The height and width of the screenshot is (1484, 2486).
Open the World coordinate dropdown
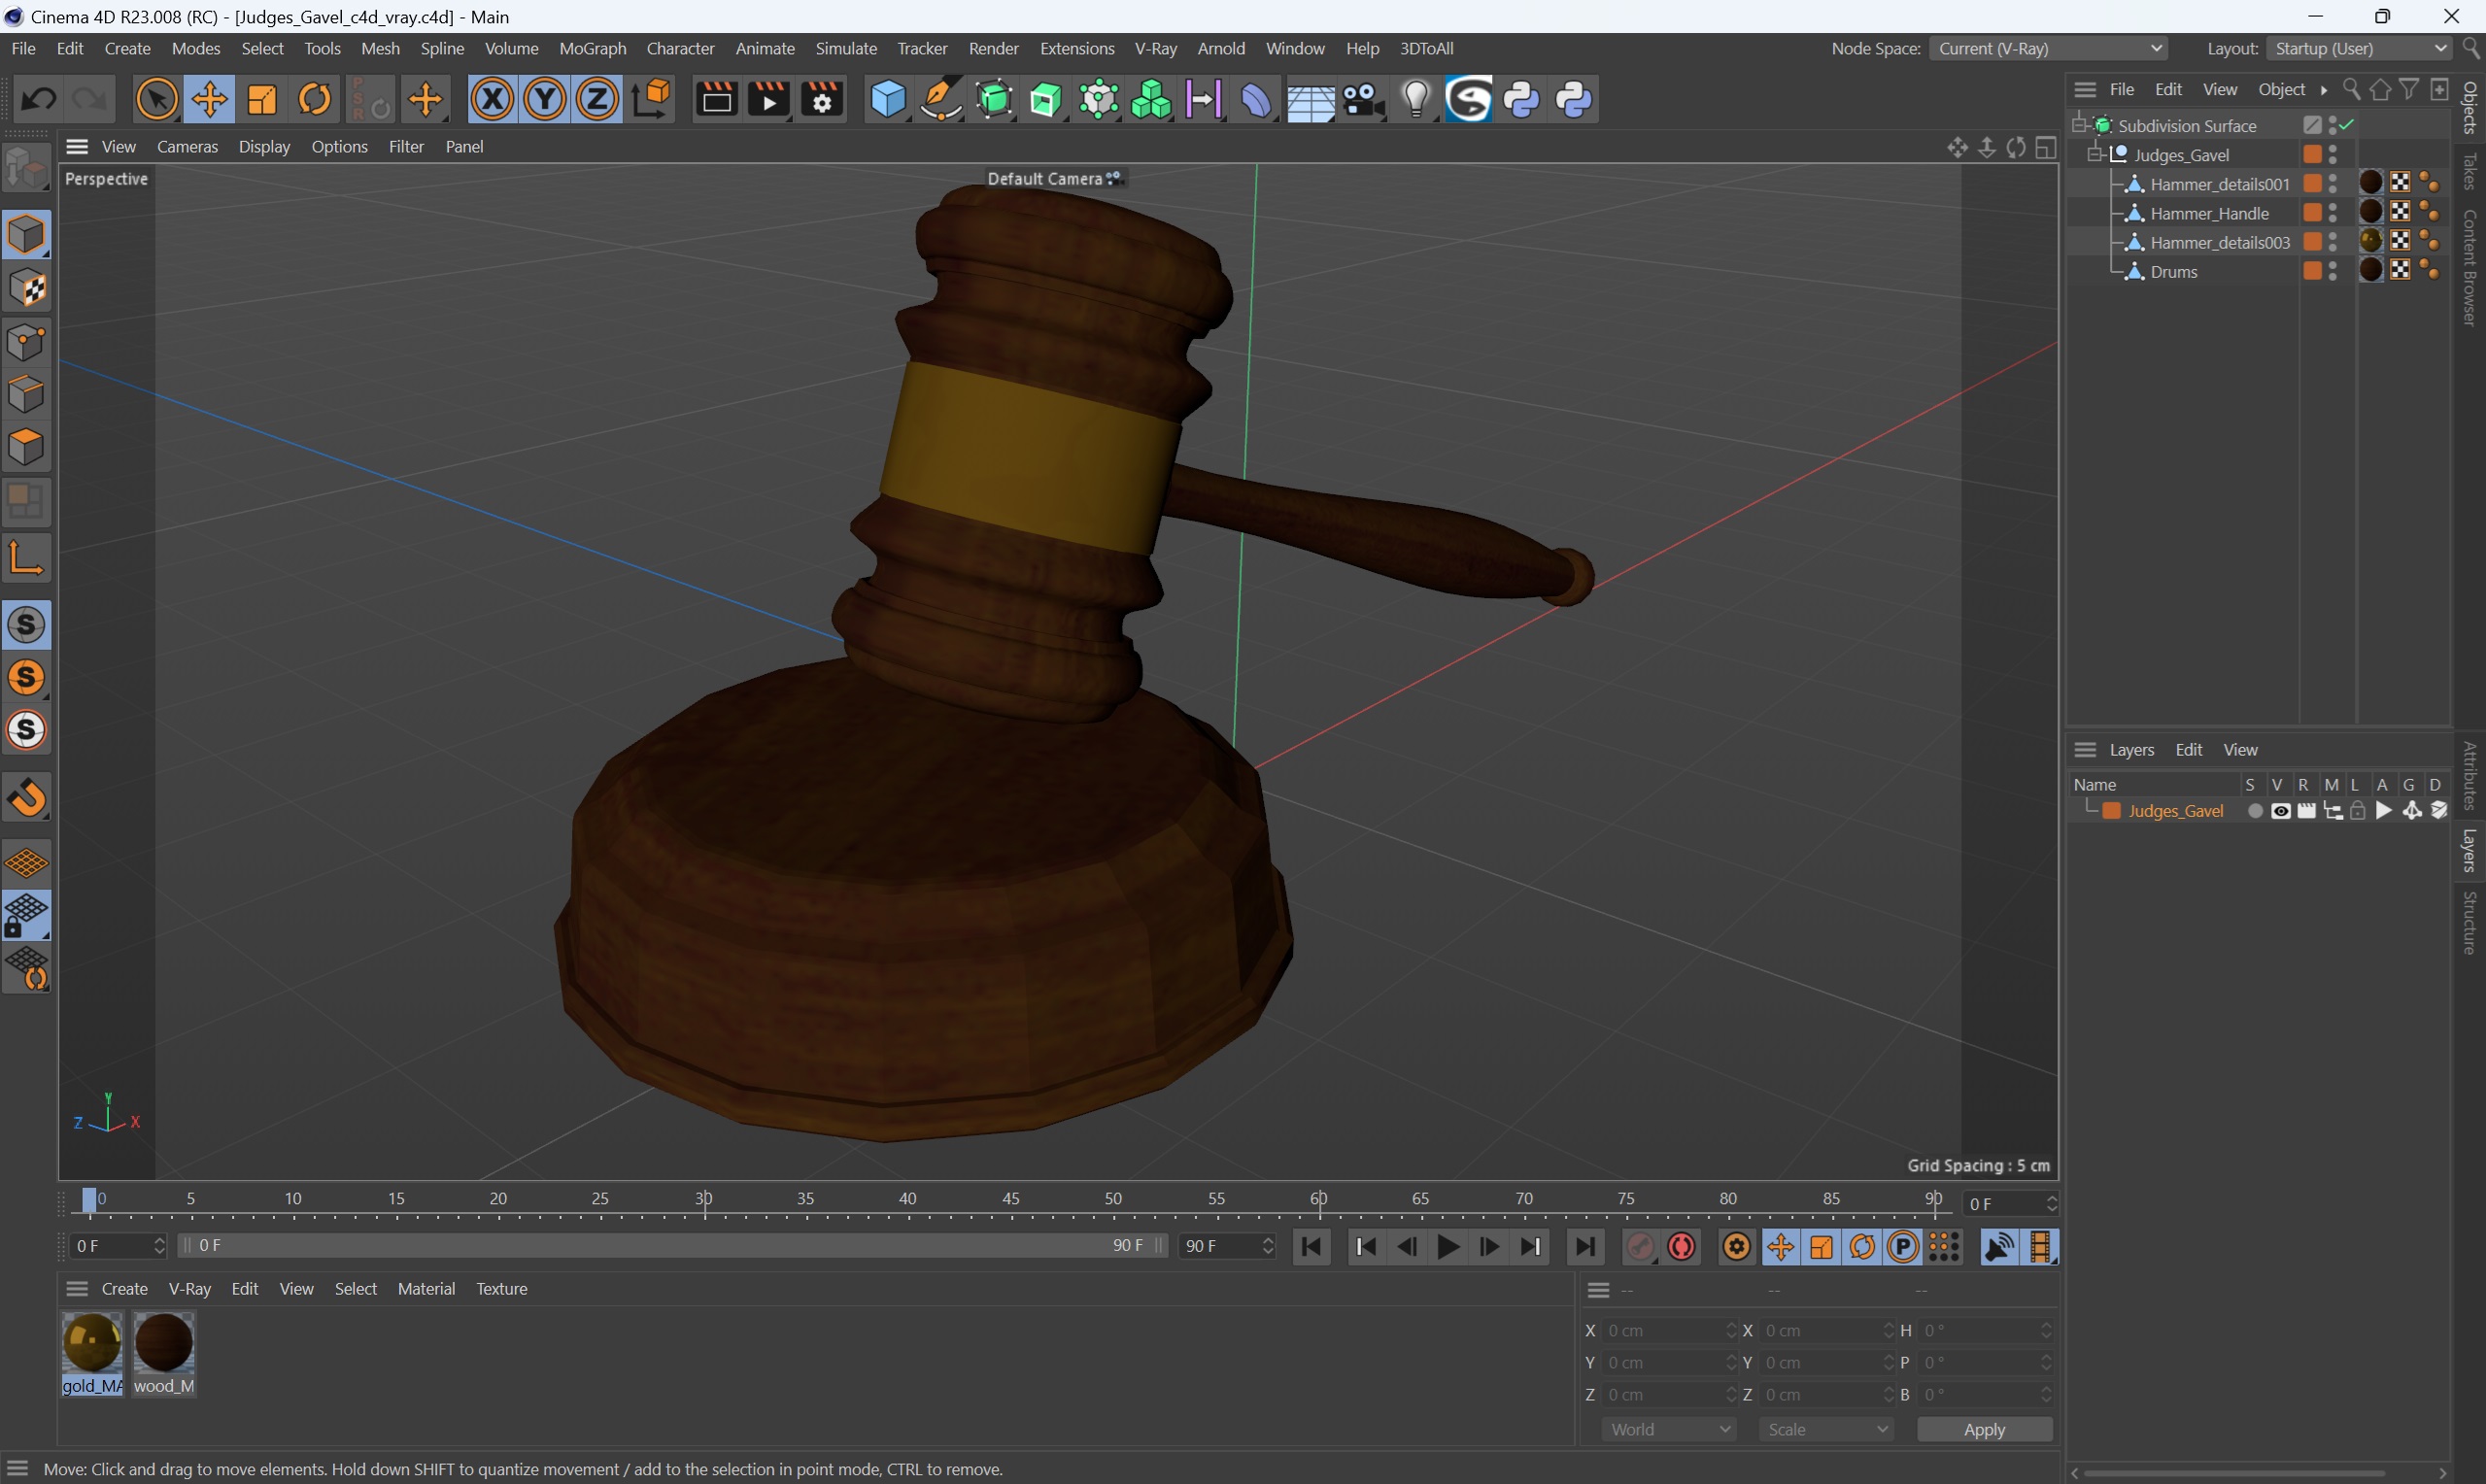point(1668,1429)
